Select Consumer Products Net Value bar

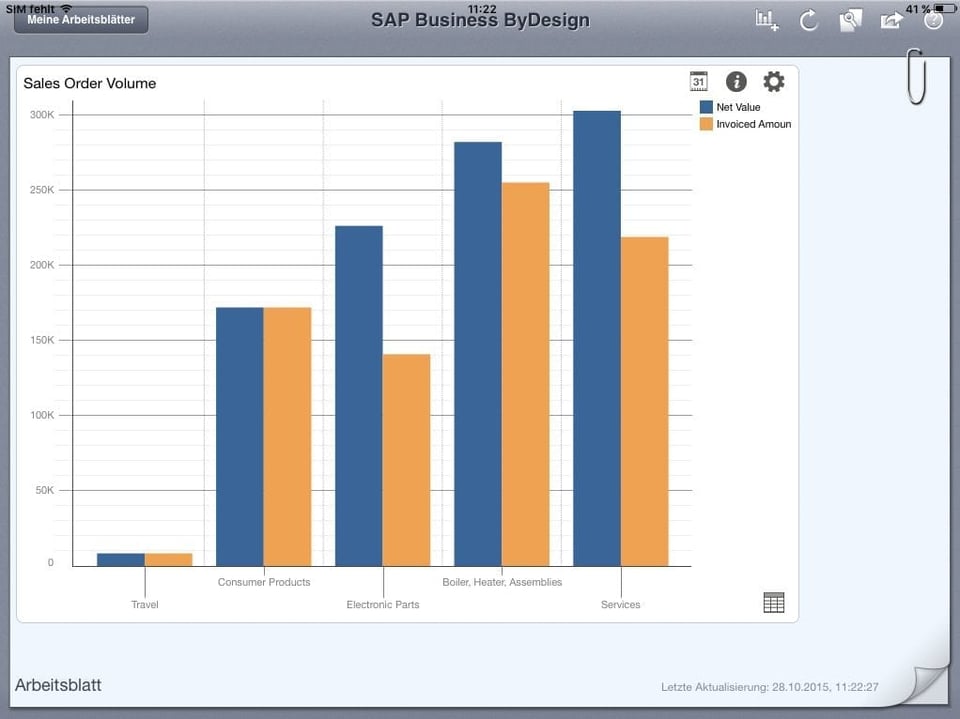click(240, 437)
